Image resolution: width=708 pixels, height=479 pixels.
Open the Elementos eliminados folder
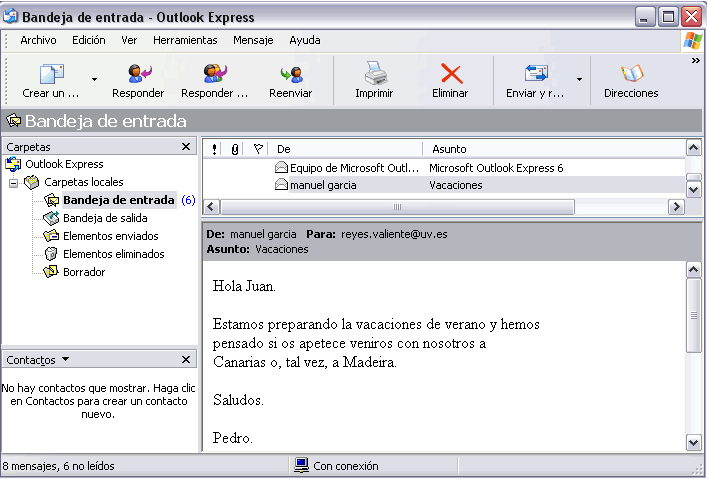tap(113, 254)
